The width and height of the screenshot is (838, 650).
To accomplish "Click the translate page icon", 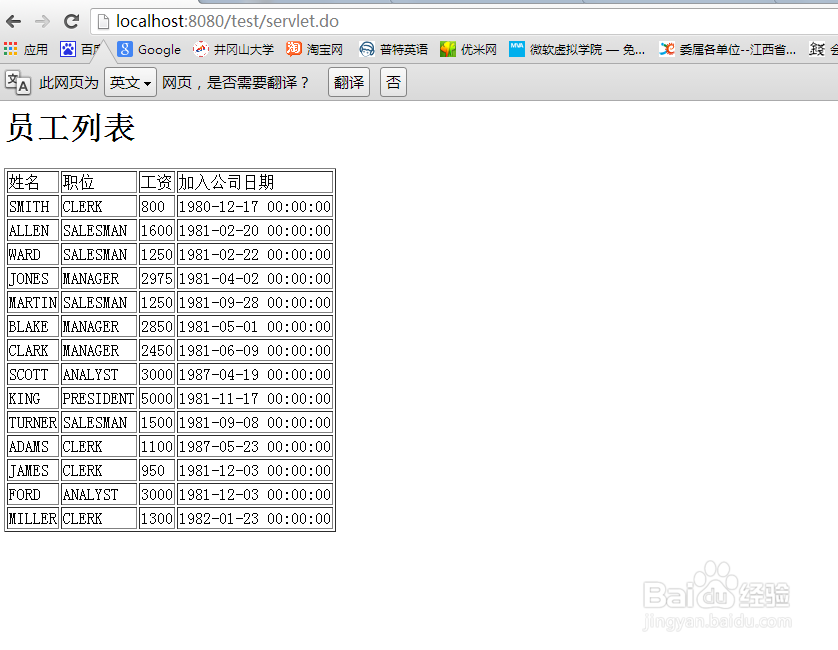I will (x=17, y=82).
